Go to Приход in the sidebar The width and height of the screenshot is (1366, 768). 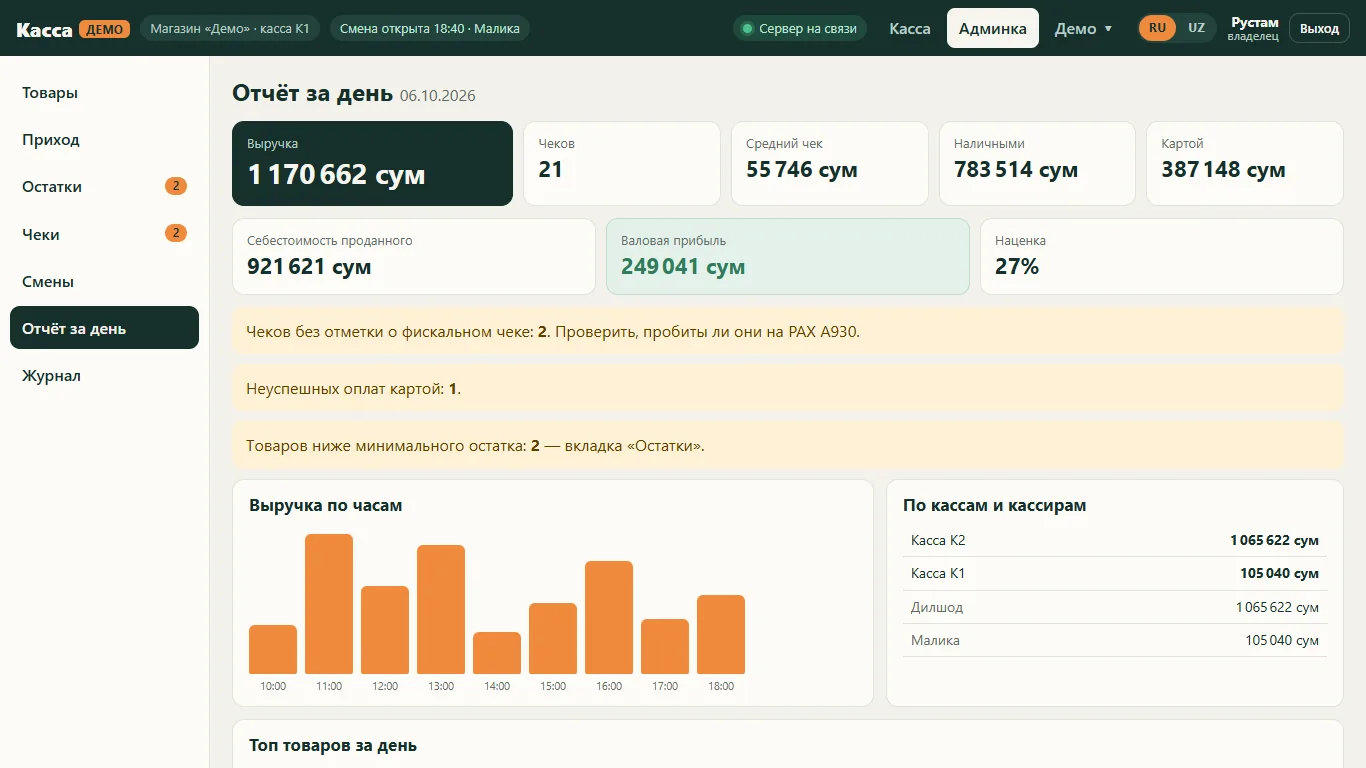pyautogui.click(x=104, y=140)
